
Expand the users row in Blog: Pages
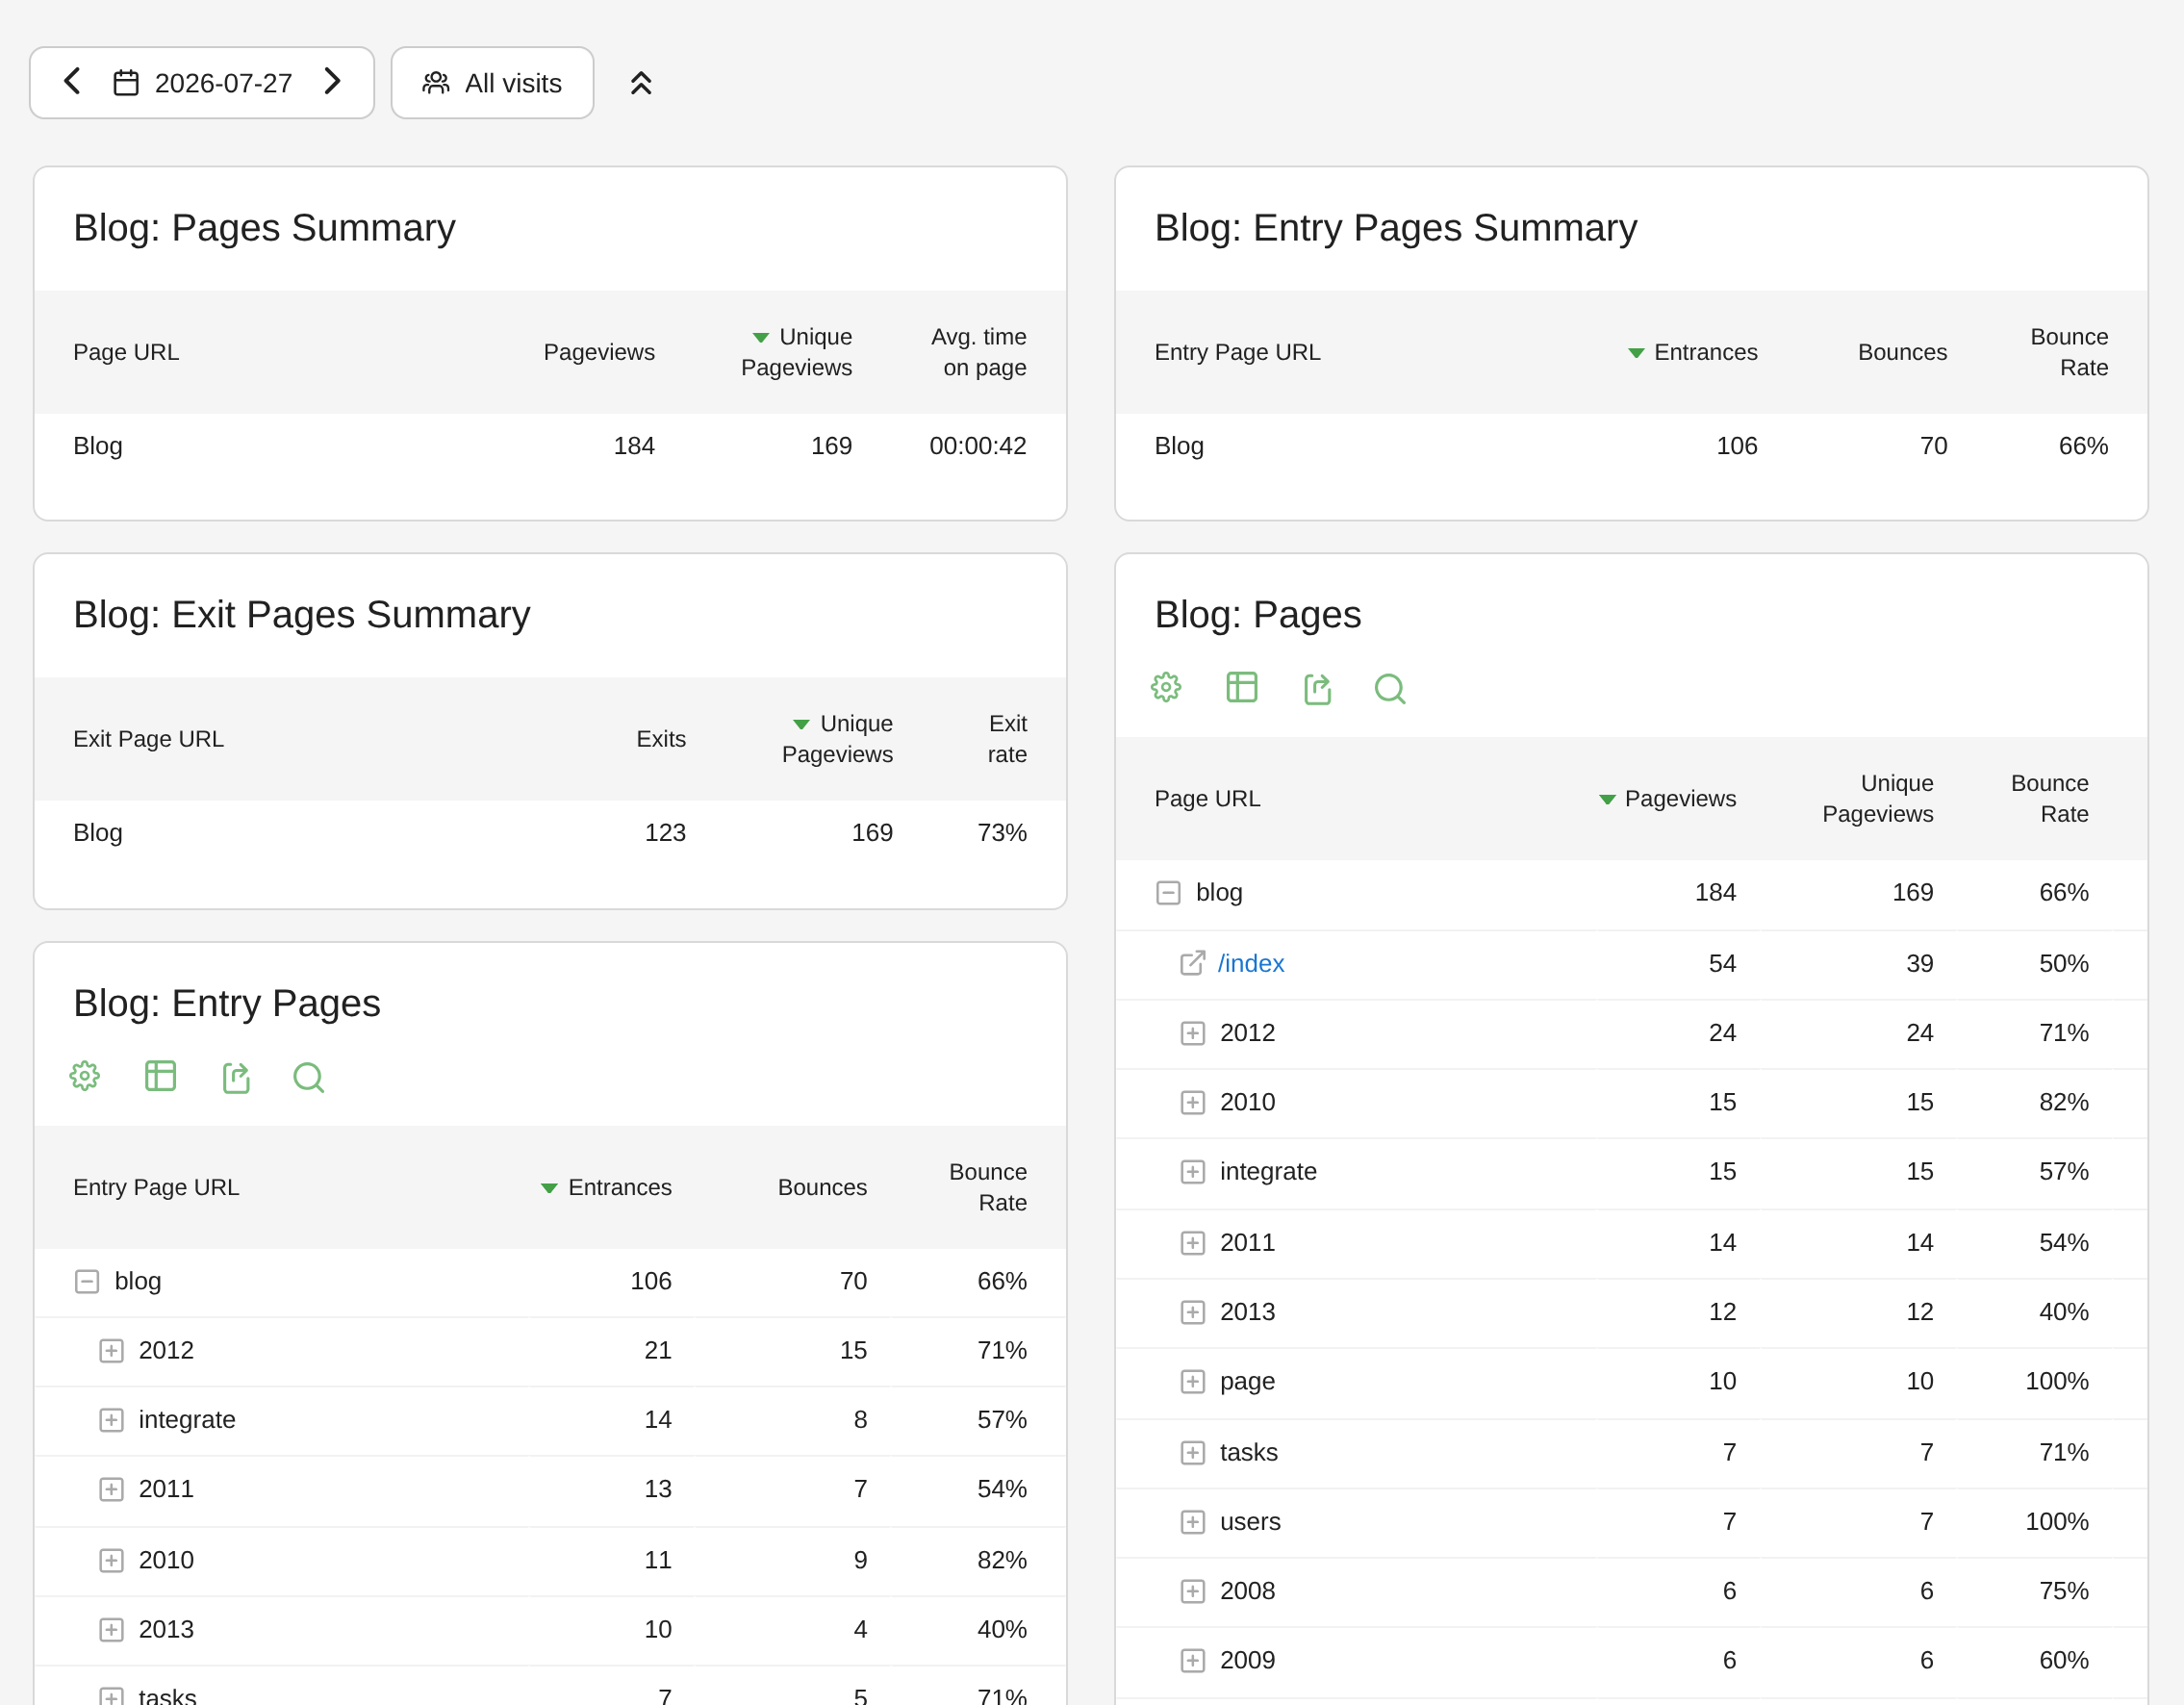click(x=1192, y=1521)
